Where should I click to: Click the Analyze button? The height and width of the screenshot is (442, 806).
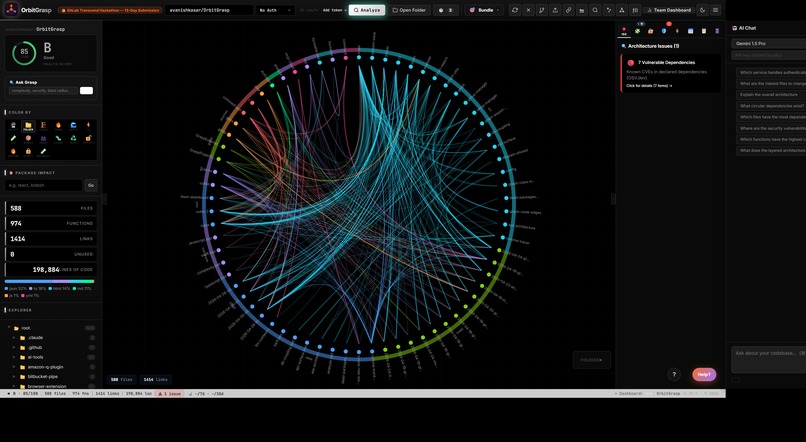pyautogui.click(x=367, y=10)
